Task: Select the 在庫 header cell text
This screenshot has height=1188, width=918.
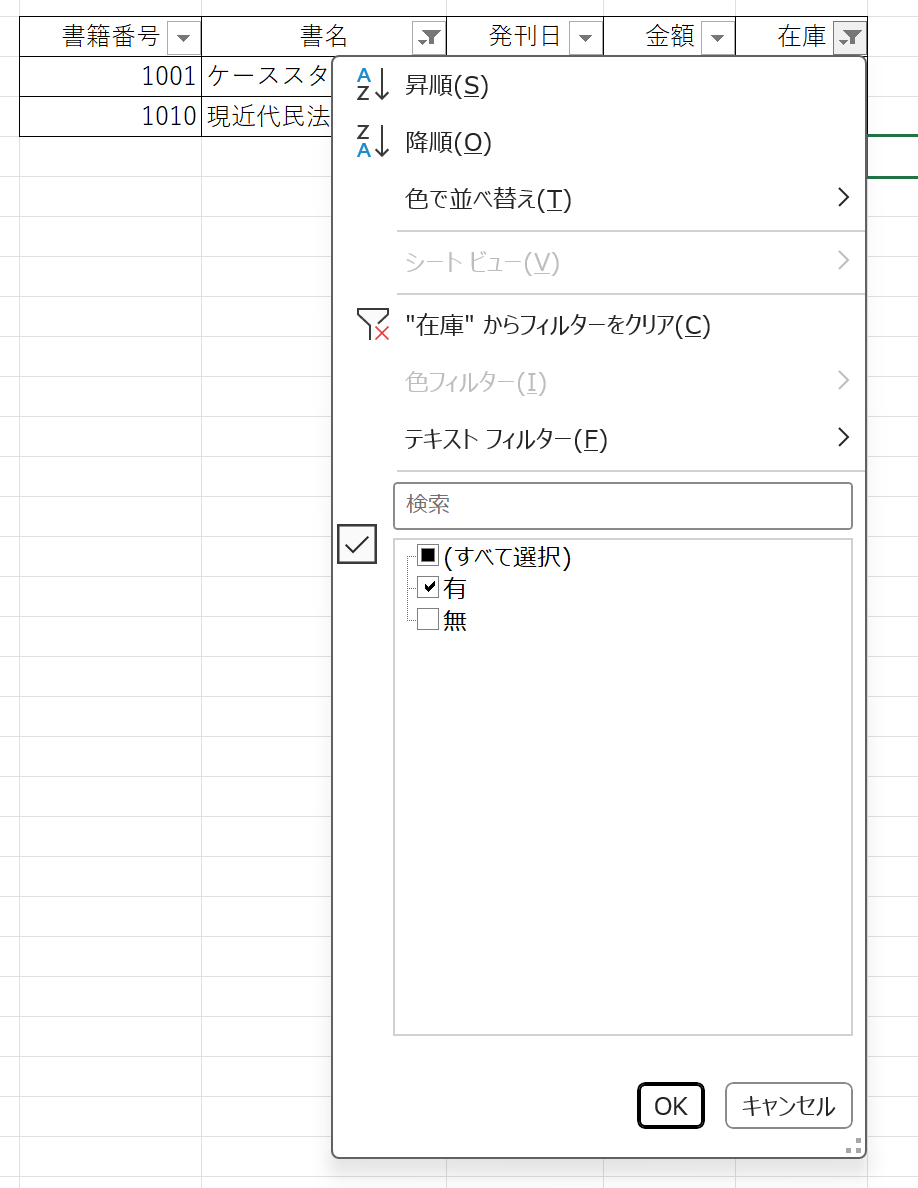Action: point(801,36)
